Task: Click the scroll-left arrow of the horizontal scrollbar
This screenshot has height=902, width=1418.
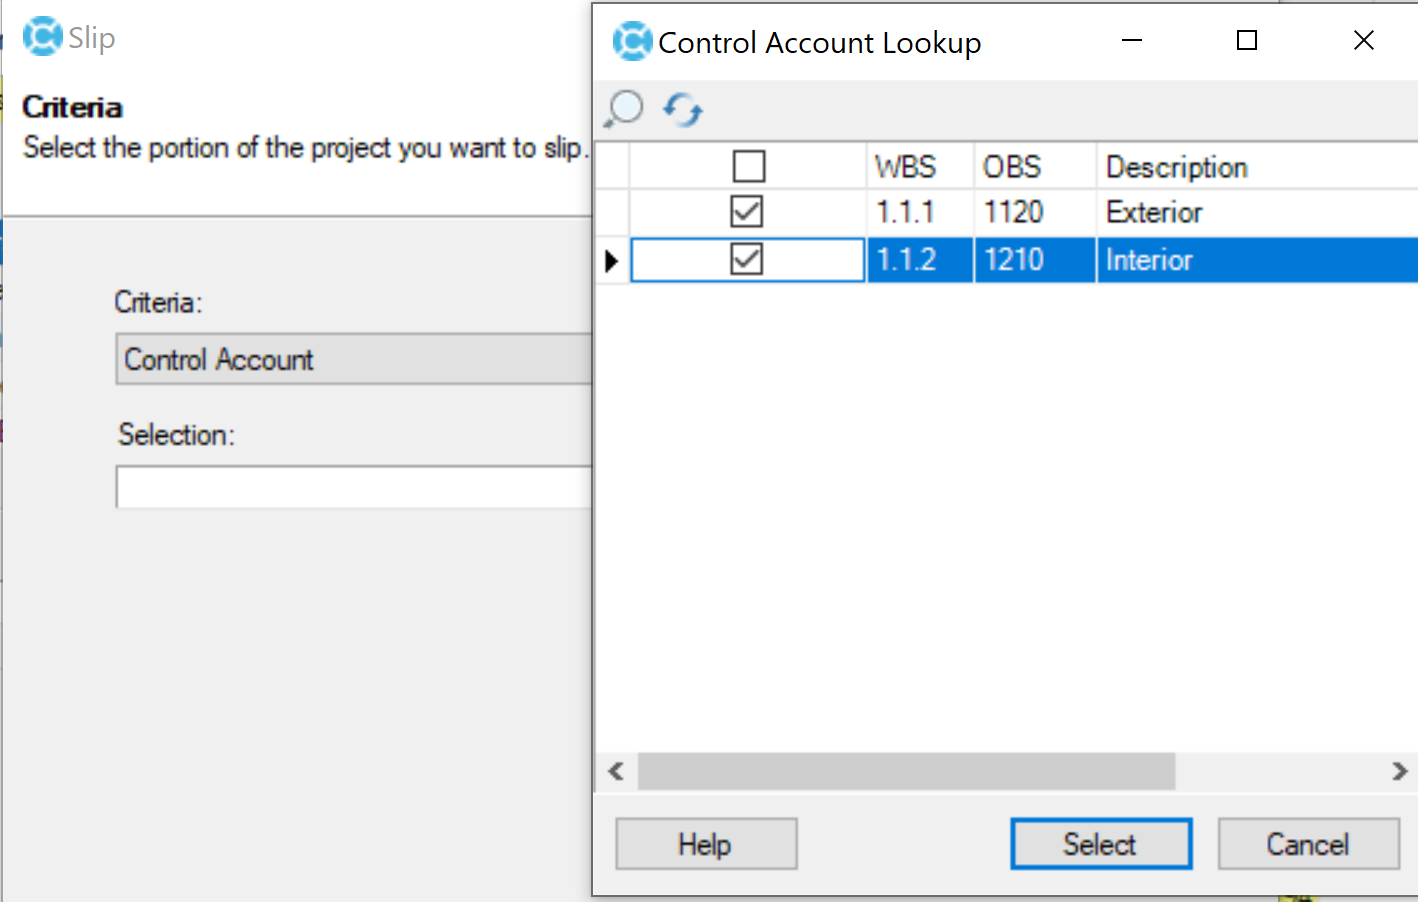Action: tap(616, 771)
